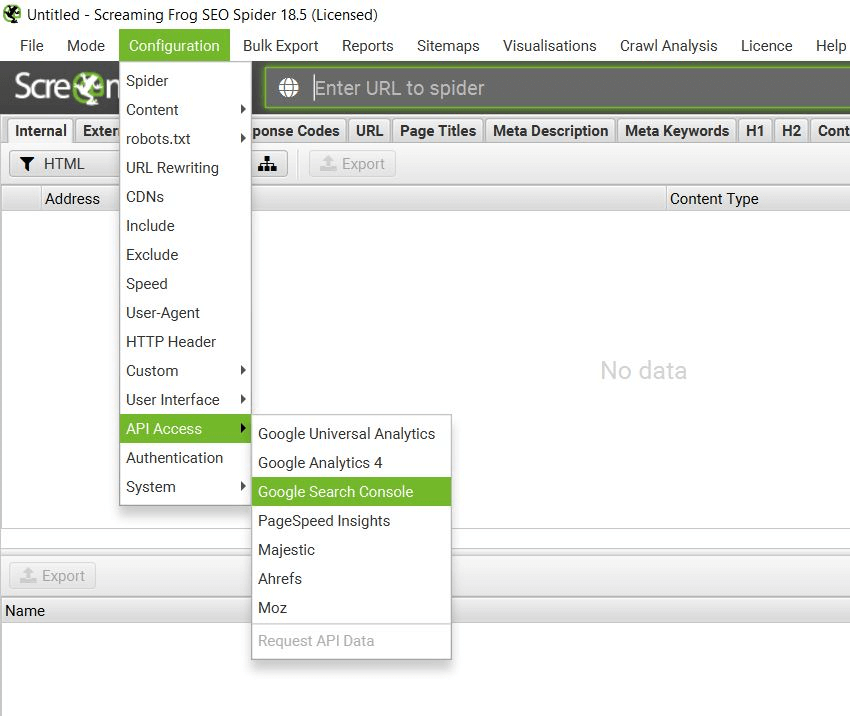Select HTTP Header option

[185, 341]
